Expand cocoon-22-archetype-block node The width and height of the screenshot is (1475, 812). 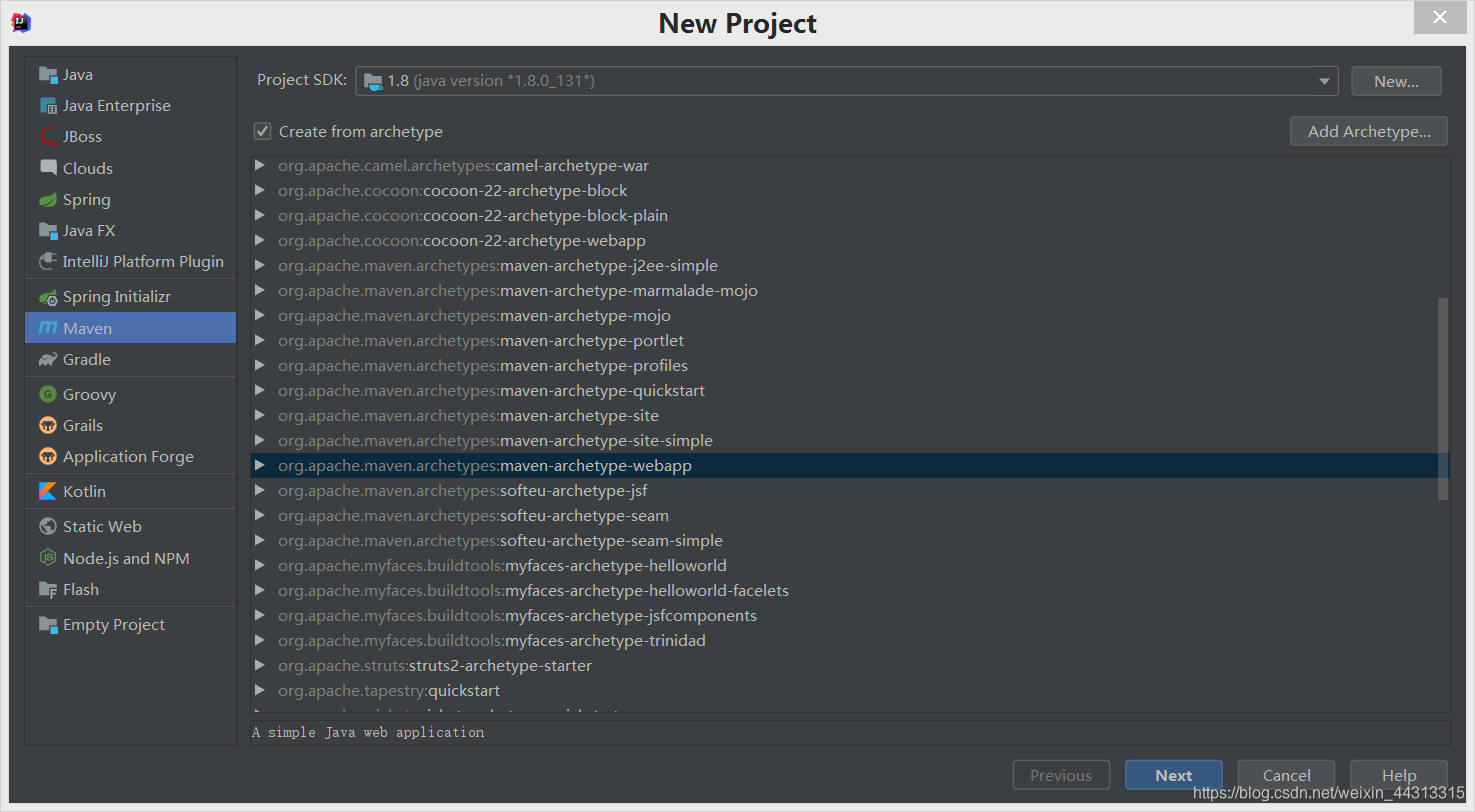click(x=260, y=190)
